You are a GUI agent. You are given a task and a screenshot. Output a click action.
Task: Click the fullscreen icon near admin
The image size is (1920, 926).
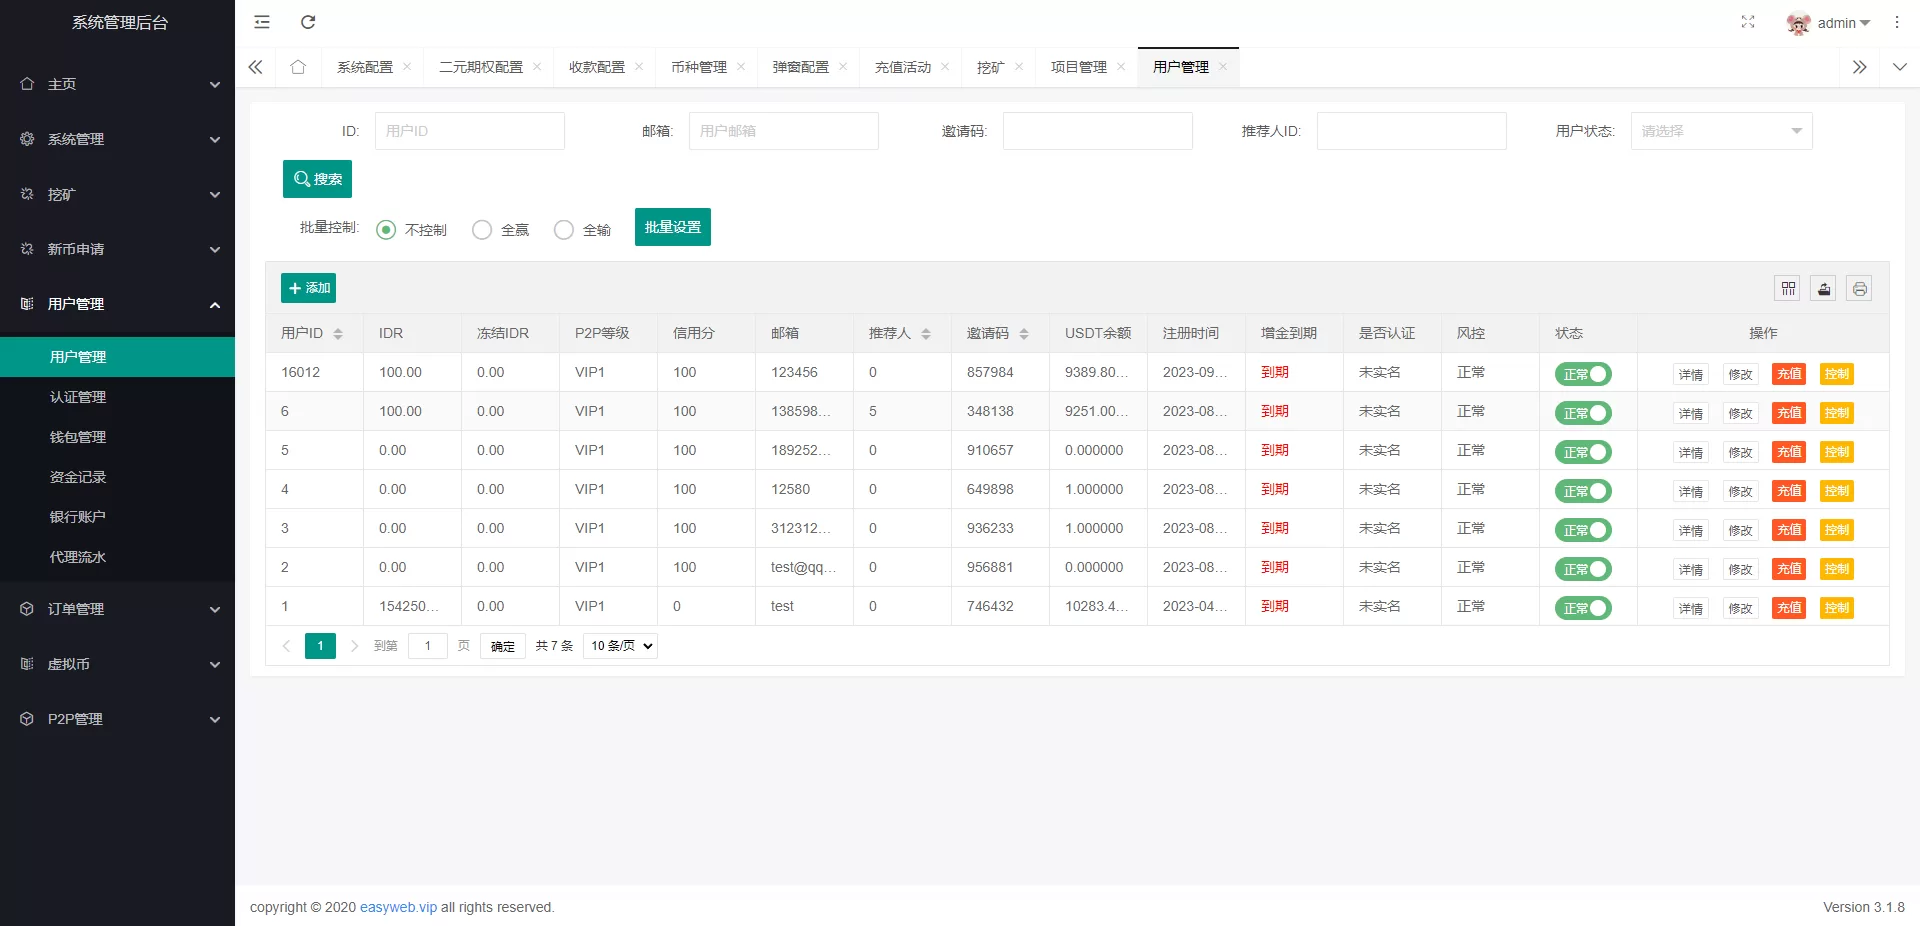[x=1747, y=22]
